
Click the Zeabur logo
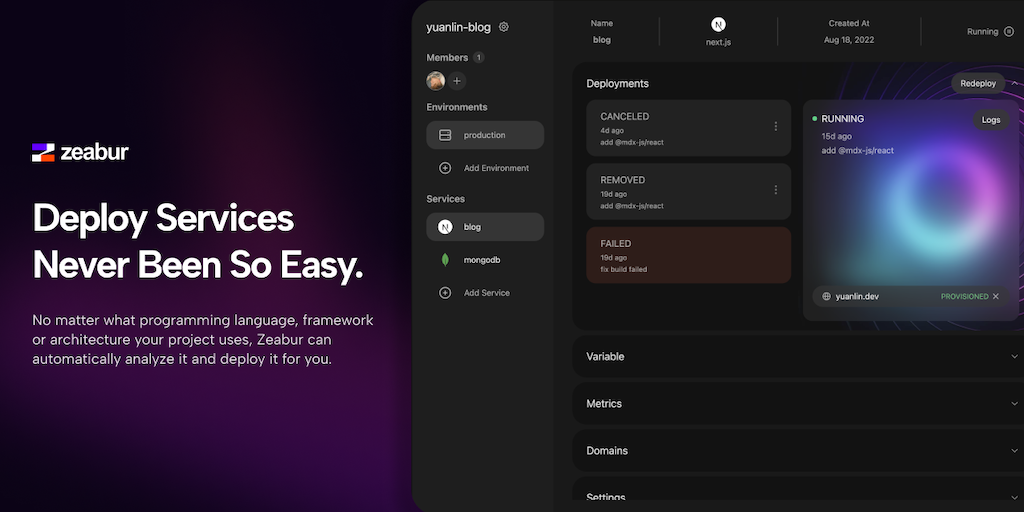(81, 152)
